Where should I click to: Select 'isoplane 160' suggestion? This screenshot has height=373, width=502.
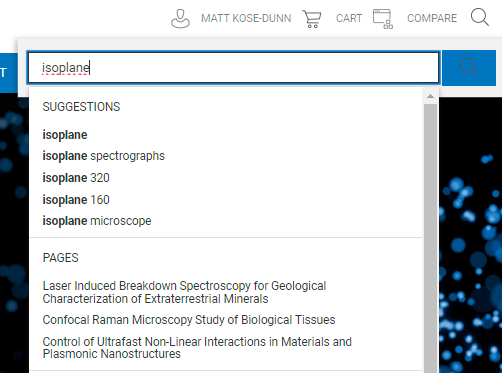pos(76,200)
